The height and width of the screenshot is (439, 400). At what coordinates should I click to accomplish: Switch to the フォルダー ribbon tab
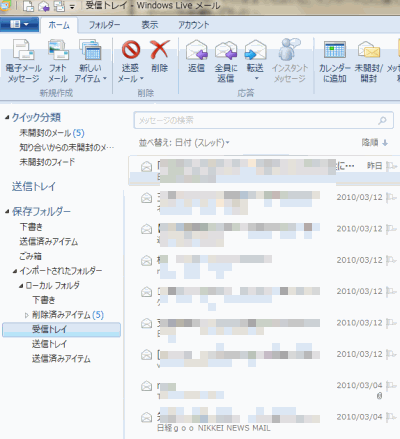click(104, 25)
